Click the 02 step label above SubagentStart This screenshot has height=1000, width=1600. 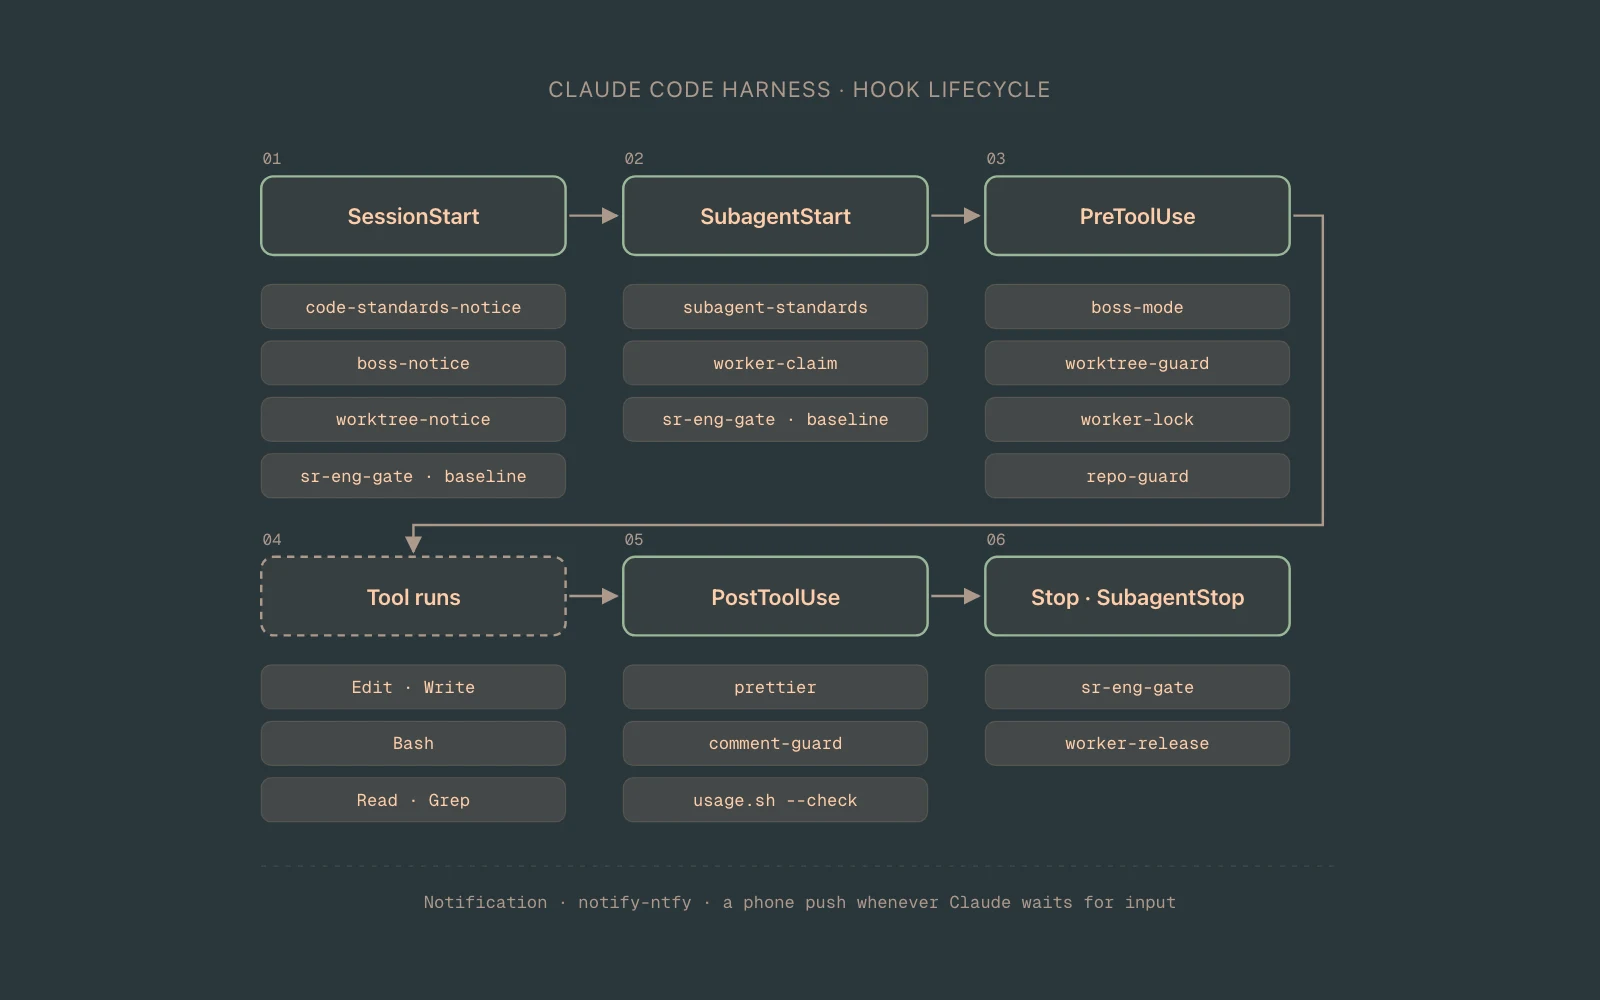point(634,158)
